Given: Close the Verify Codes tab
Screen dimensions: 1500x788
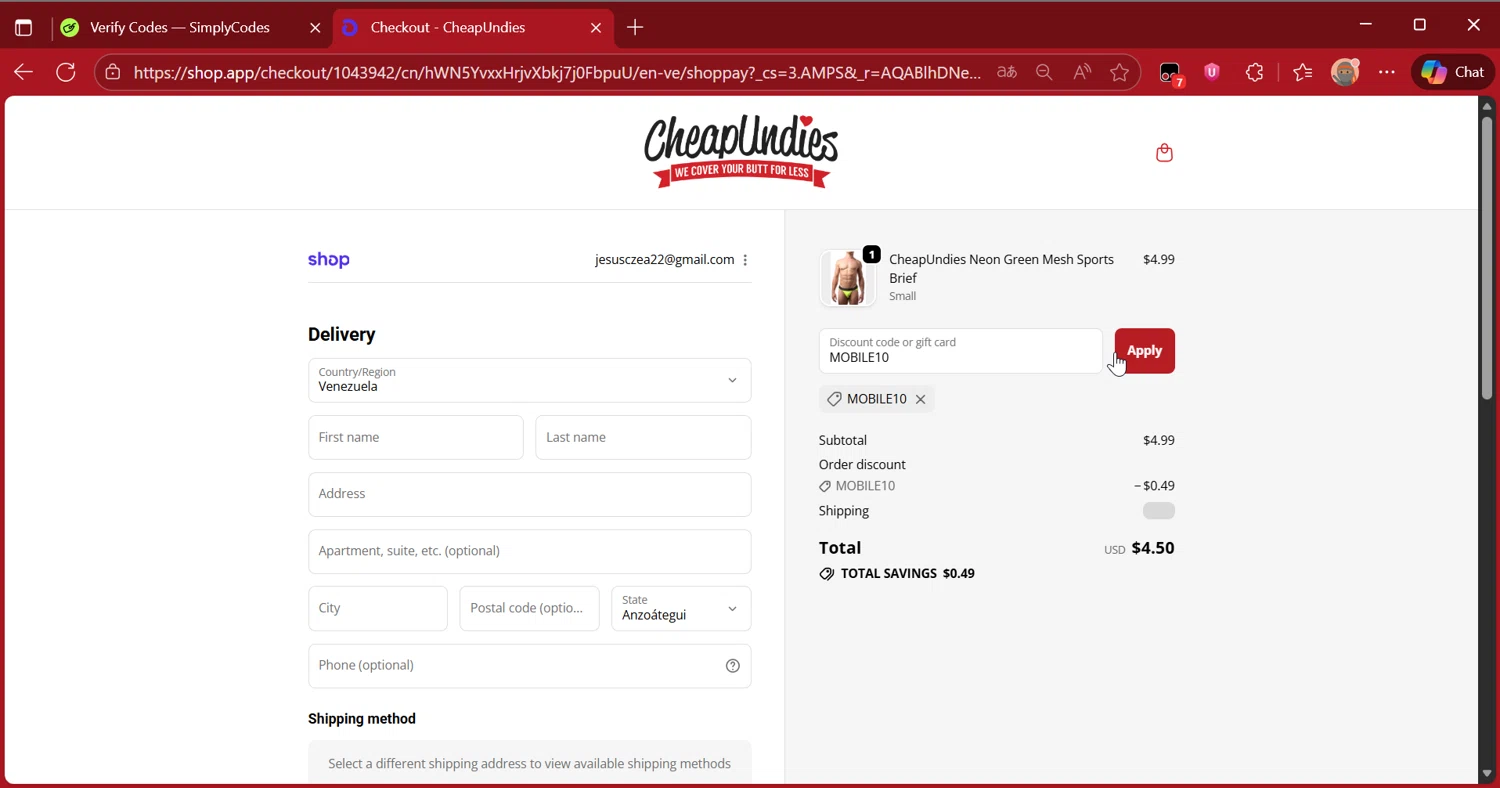Looking at the screenshot, I should tap(315, 28).
